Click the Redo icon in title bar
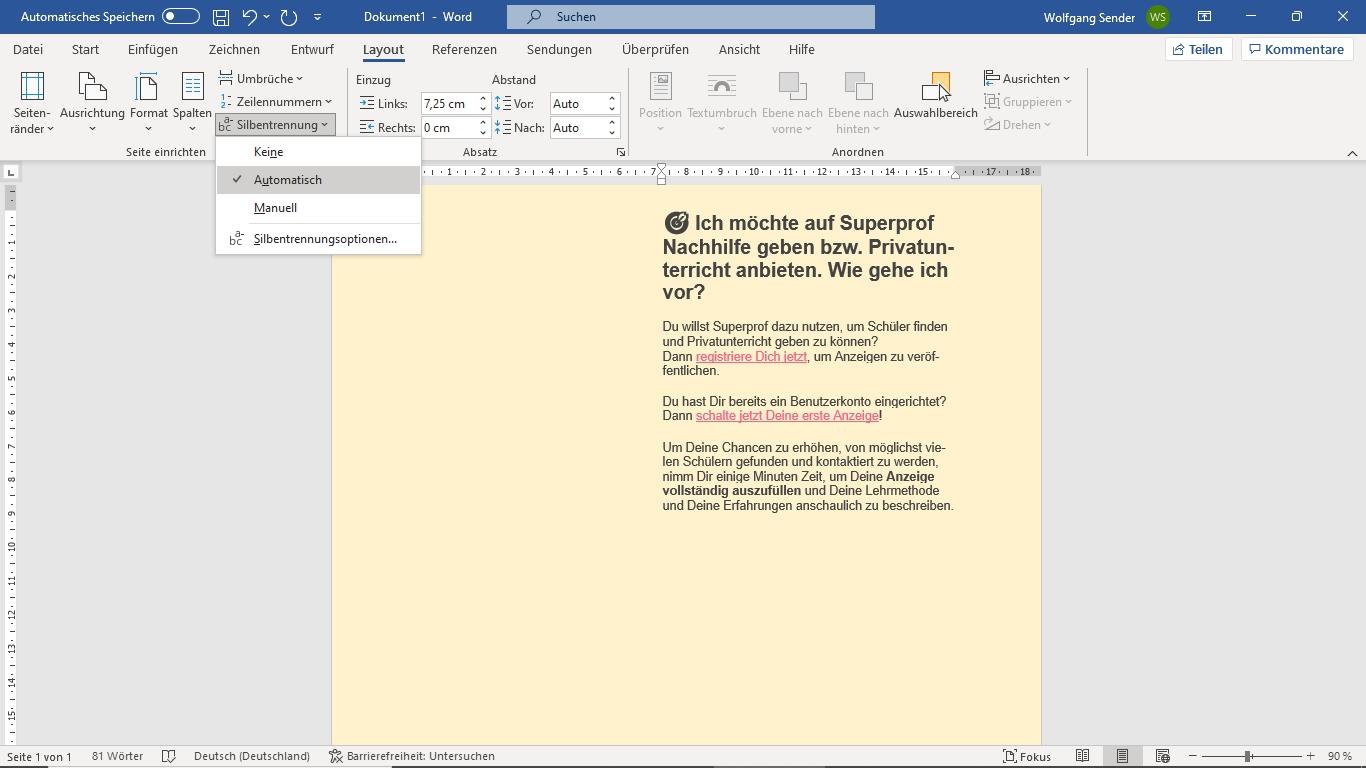The image size is (1366, 768). [289, 17]
